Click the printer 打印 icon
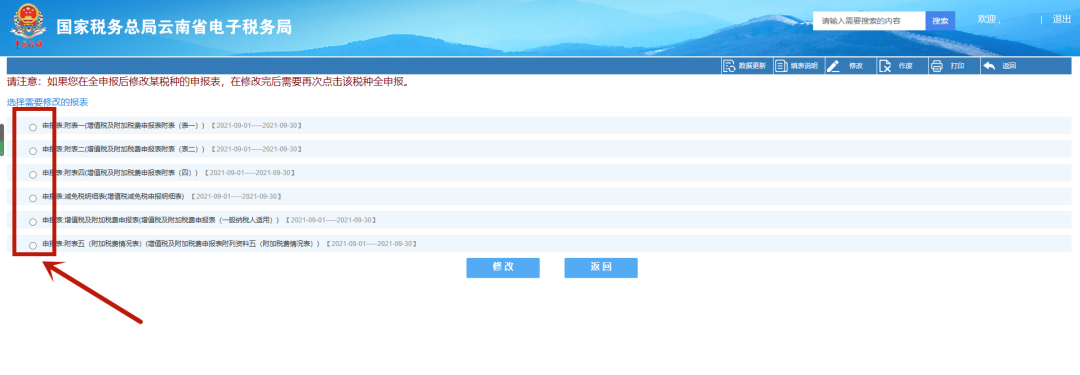1080x375 pixels. click(936, 66)
